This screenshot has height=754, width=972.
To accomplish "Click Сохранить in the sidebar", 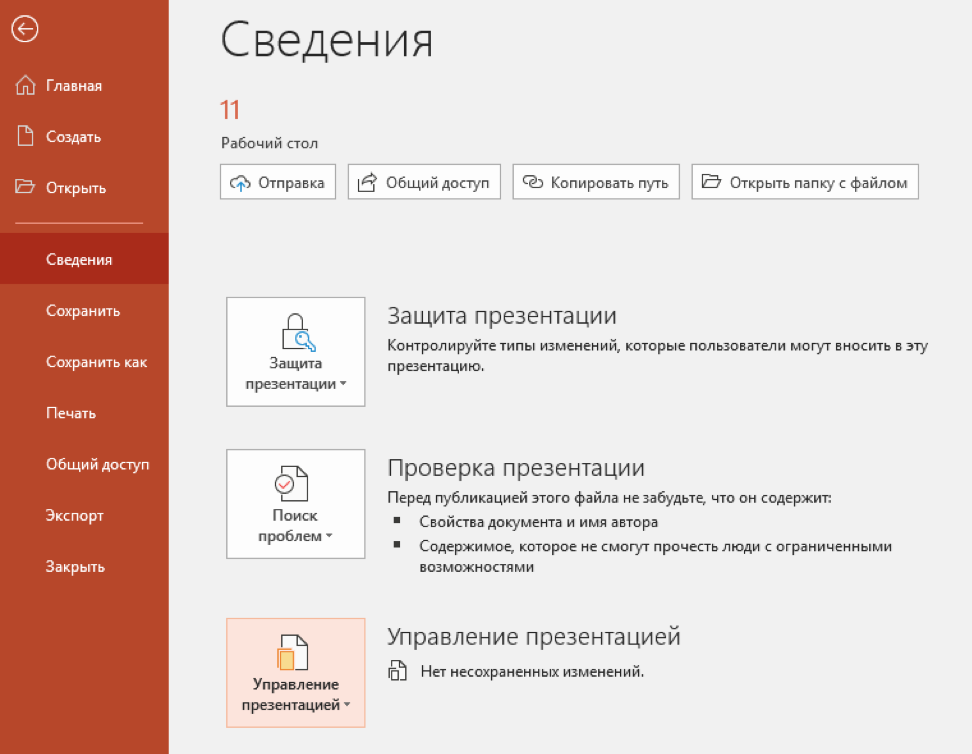I will (x=84, y=310).
